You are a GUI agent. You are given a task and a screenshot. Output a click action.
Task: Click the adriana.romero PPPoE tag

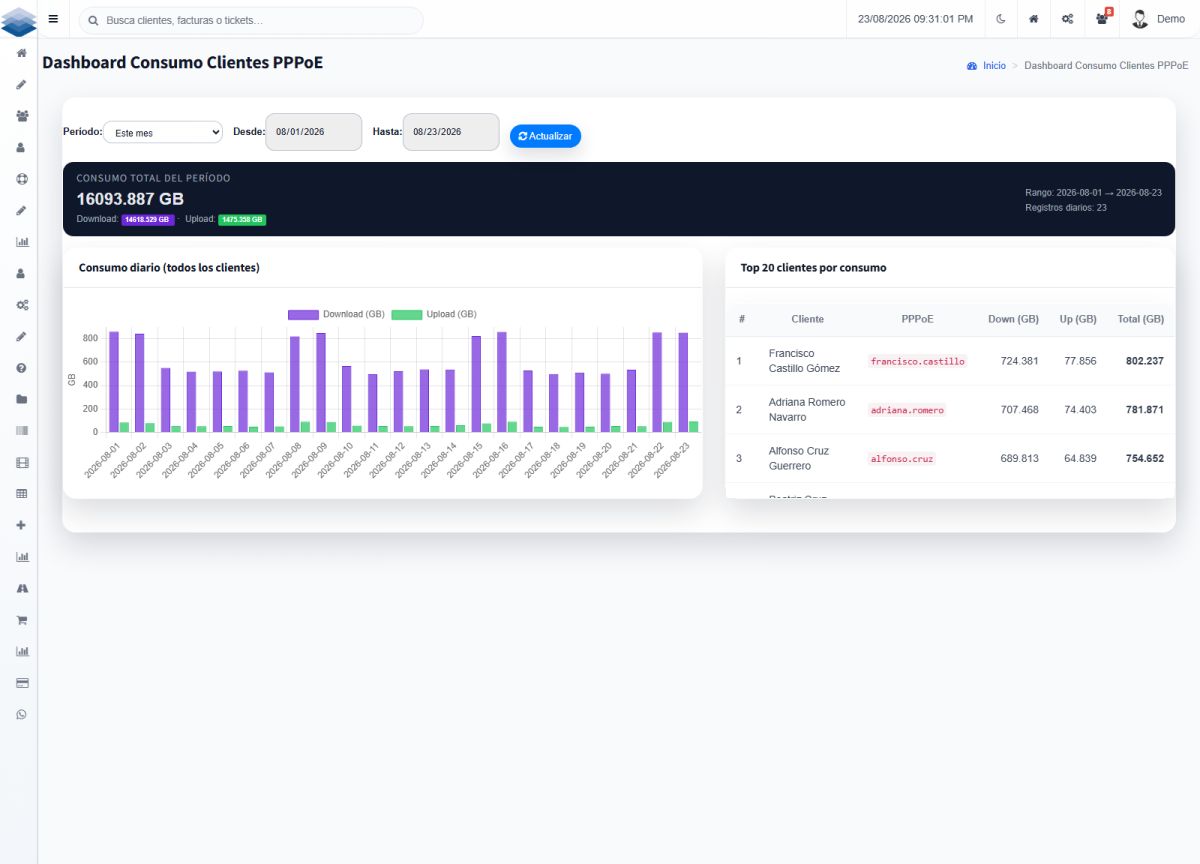(x=907, y=410)
